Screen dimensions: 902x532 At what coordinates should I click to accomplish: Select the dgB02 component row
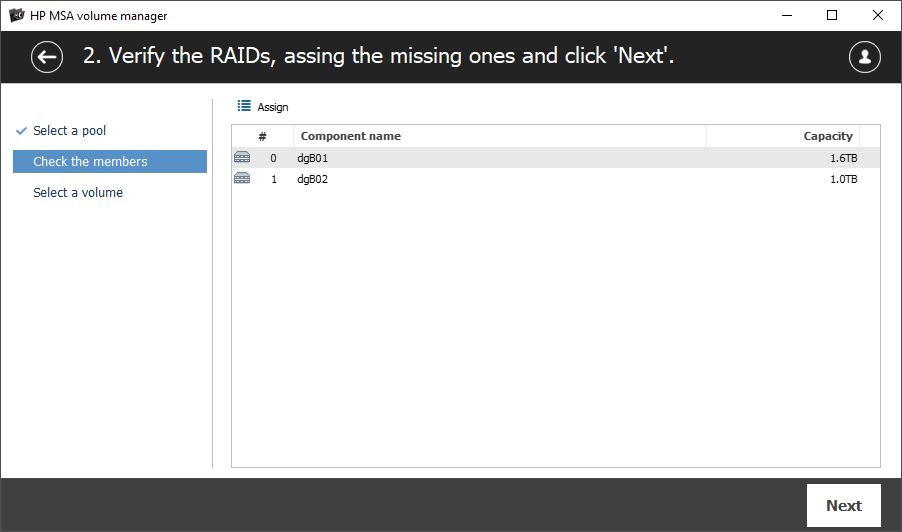click(556, 179)
